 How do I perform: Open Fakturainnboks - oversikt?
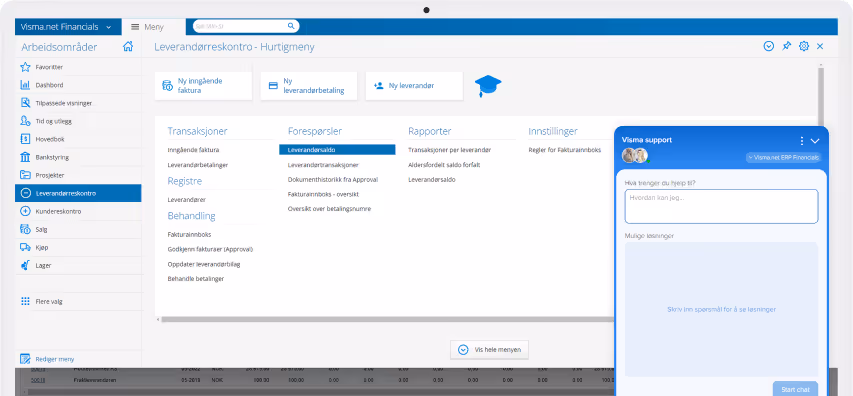[x=323, y=194]
